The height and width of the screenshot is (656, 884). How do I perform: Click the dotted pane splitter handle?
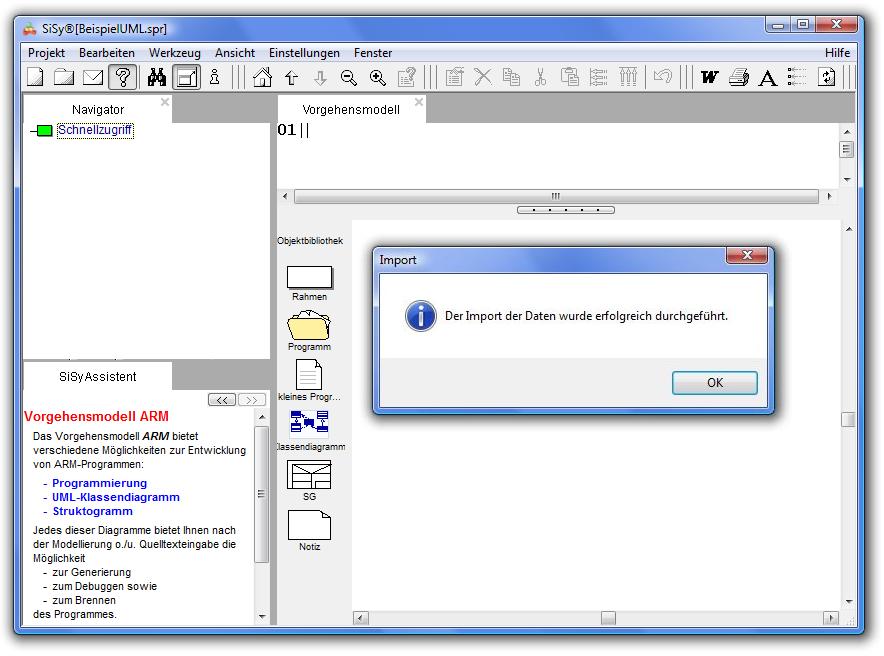565,210
